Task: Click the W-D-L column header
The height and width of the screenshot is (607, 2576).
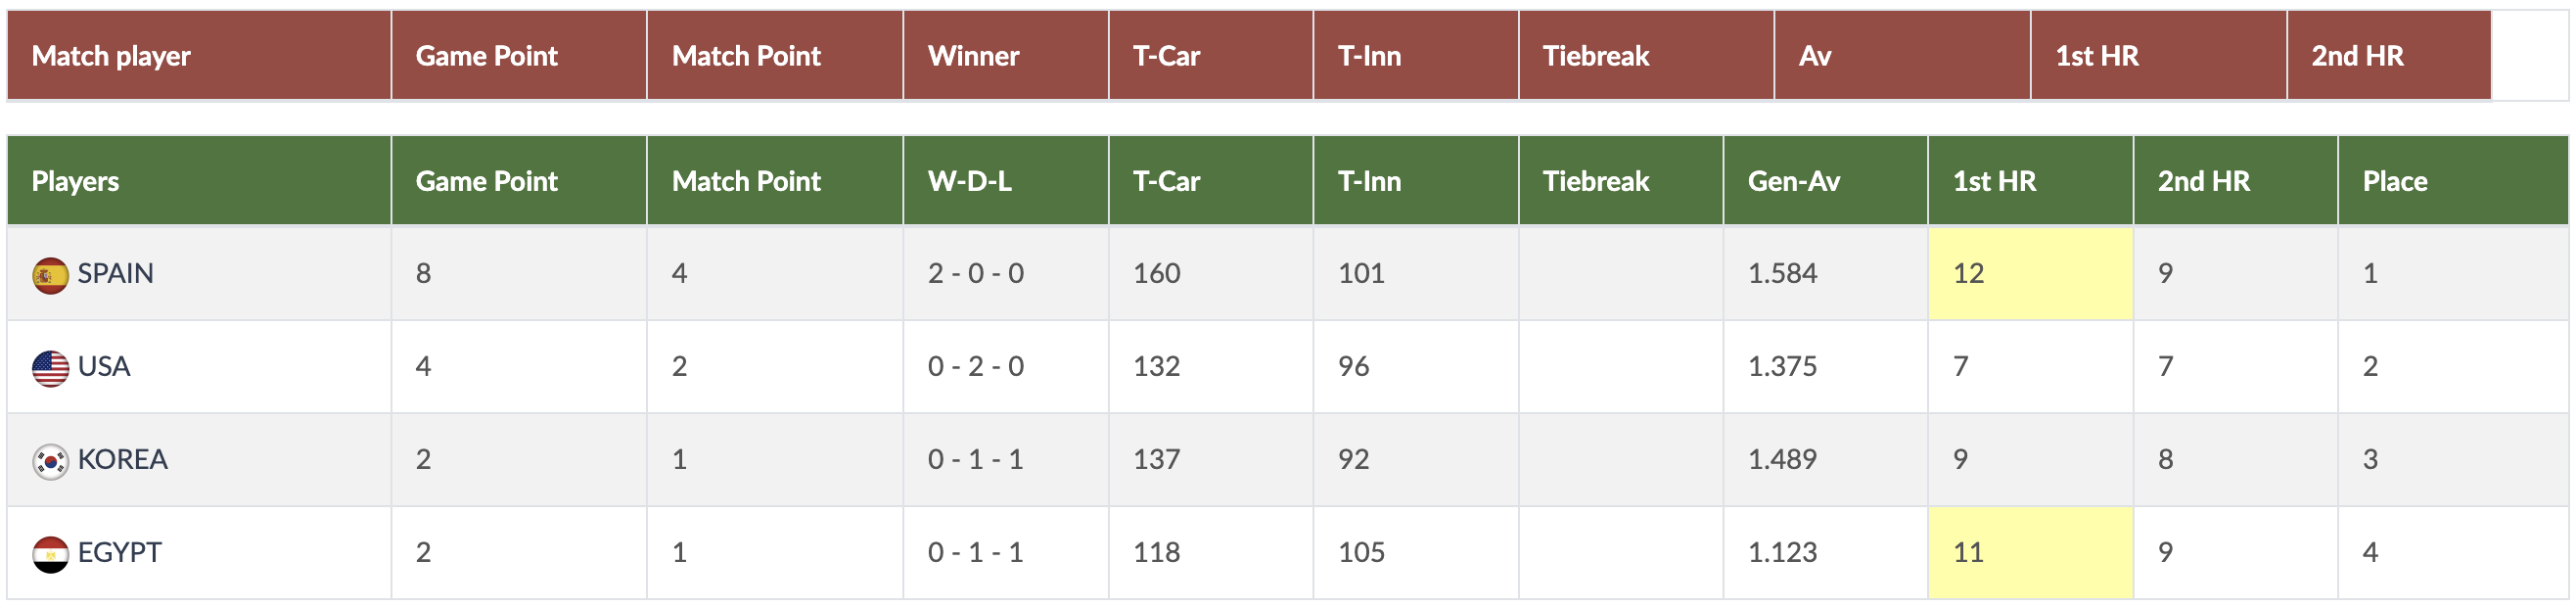Action: coord(969,181)
